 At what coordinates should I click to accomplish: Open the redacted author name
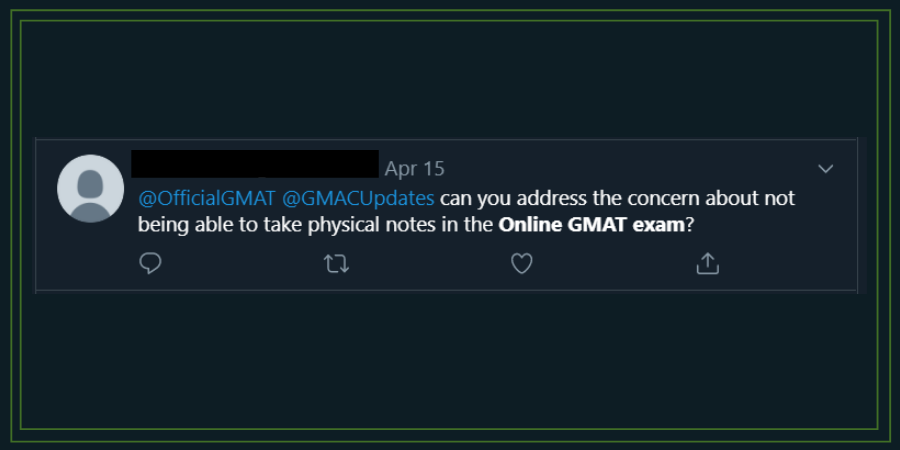tap(255, 164)
